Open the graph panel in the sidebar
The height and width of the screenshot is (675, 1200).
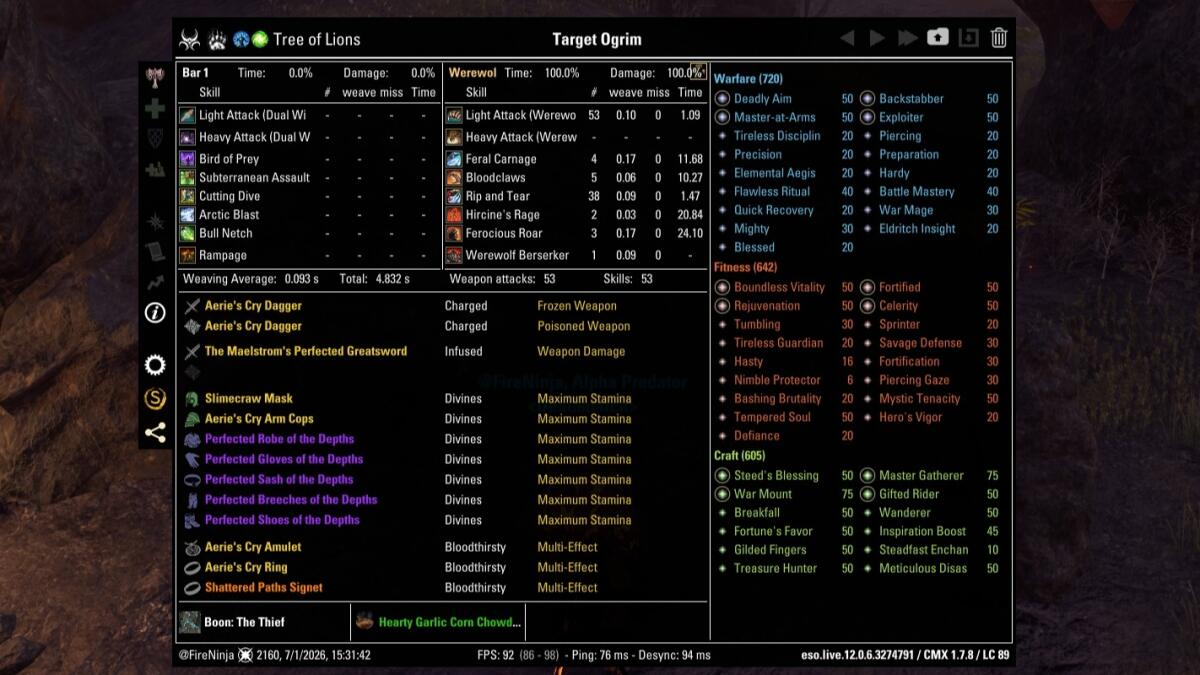pyautogui.click(x=155, y=283)
